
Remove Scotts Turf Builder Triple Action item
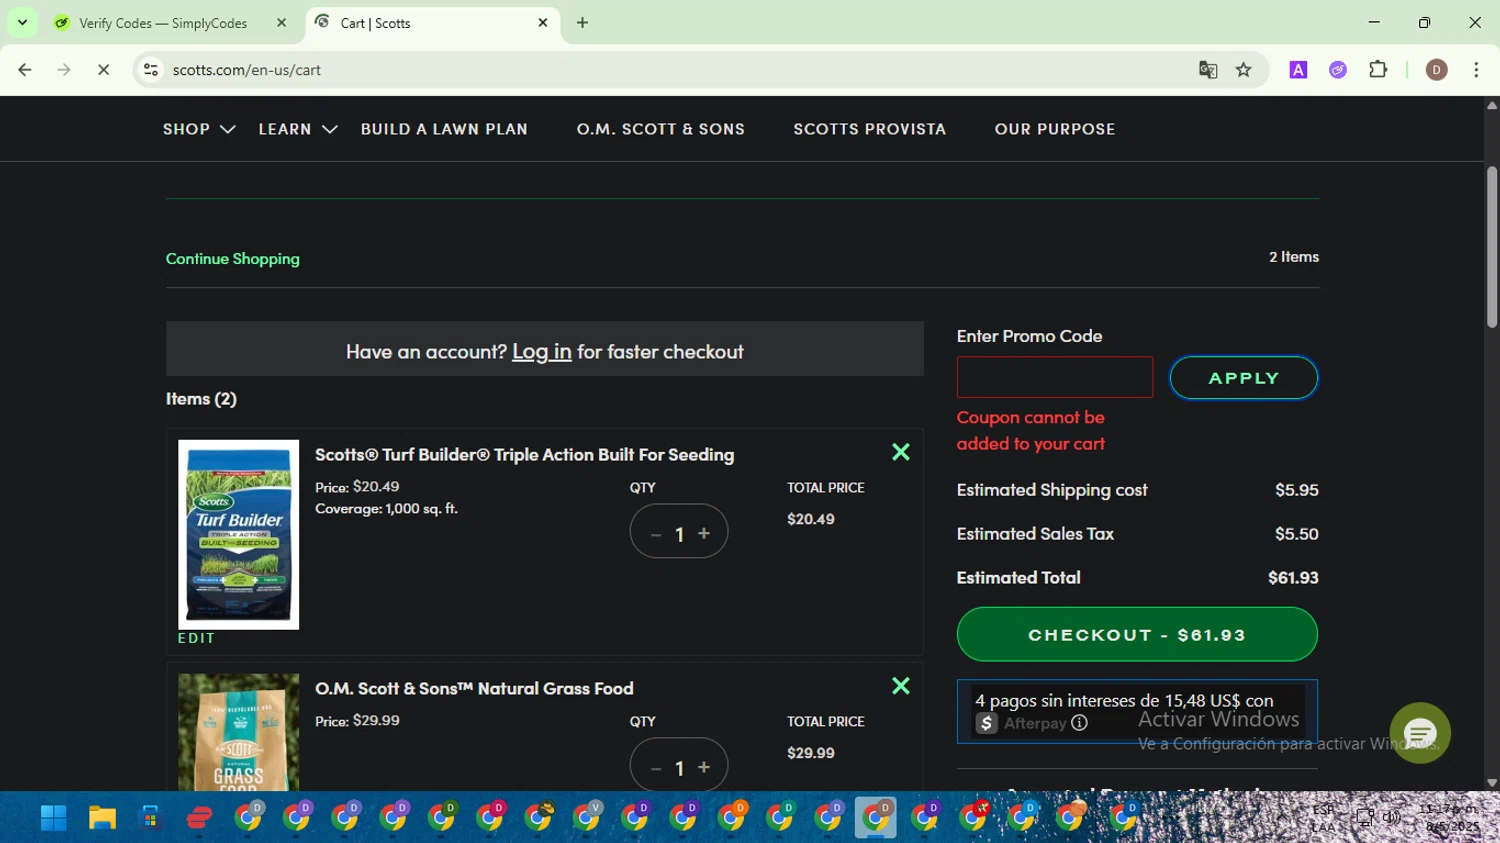point(901,452)
